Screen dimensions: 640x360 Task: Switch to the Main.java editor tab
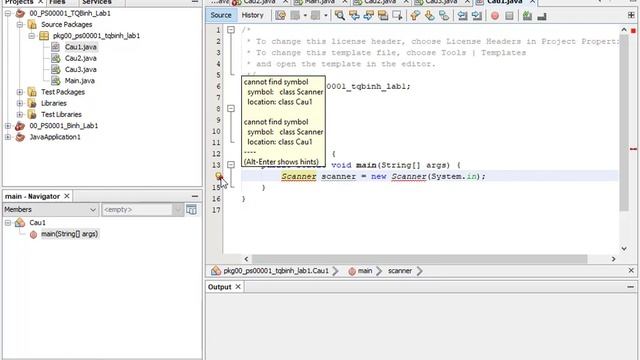(320, 2)
